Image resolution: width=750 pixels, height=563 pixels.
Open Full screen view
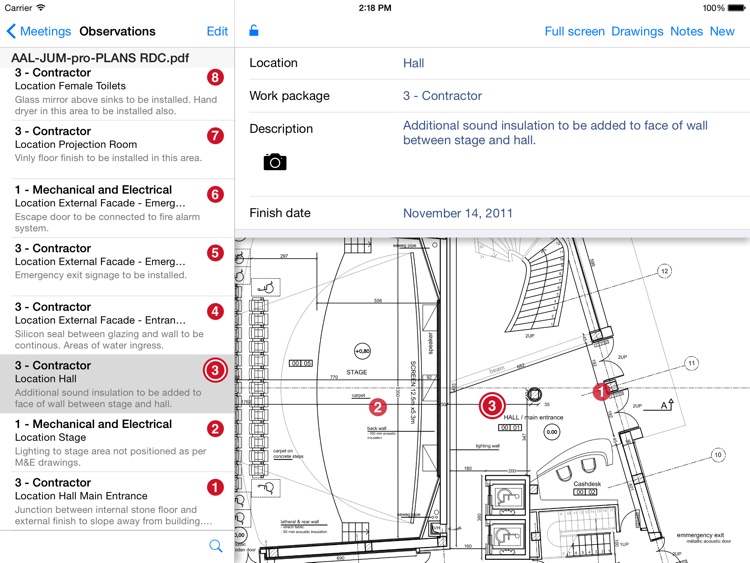(574, 31)
